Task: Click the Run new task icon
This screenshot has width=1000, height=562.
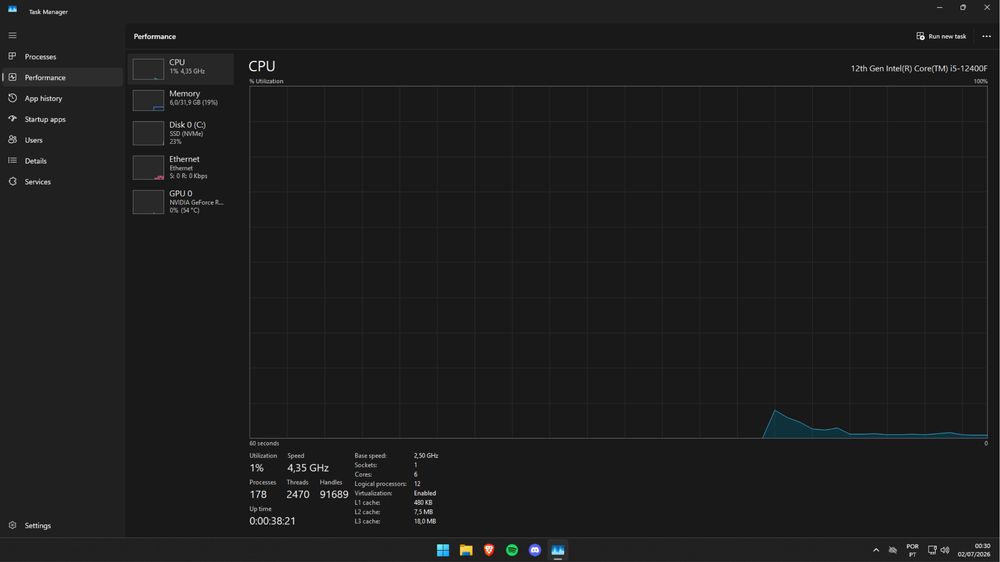Action: [x=920, y=36]
